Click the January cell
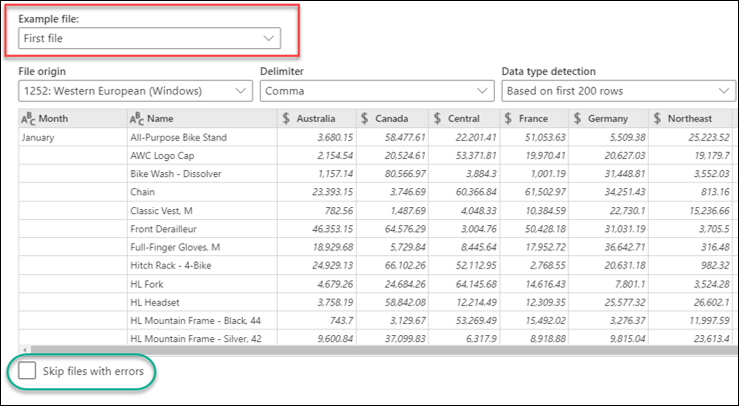 click(73, 137)
